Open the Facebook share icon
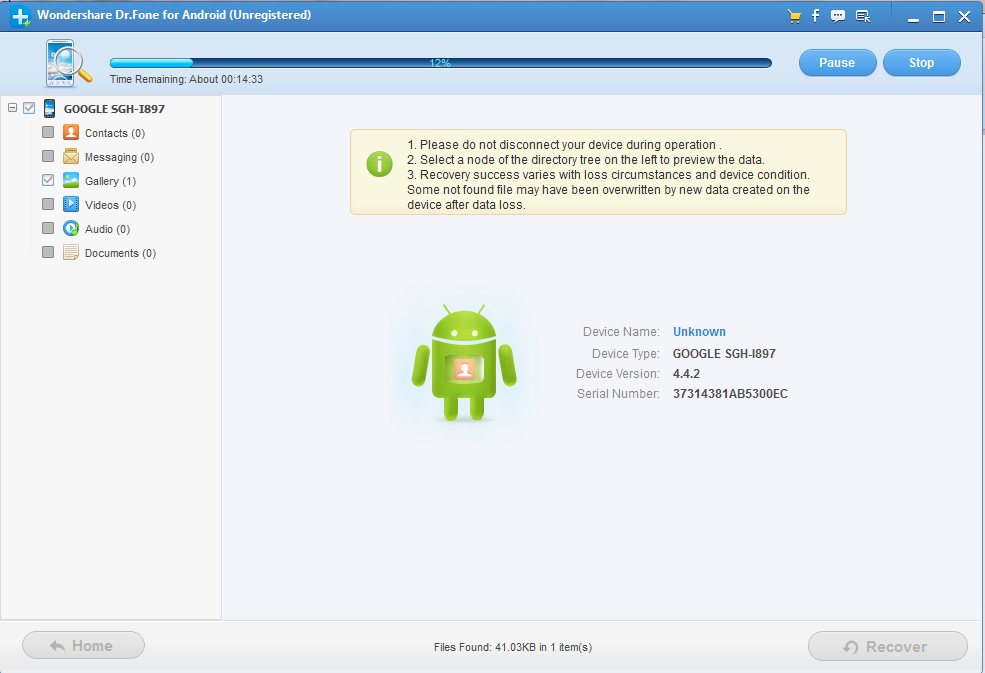The image size is (985, 673). (816, 16)
